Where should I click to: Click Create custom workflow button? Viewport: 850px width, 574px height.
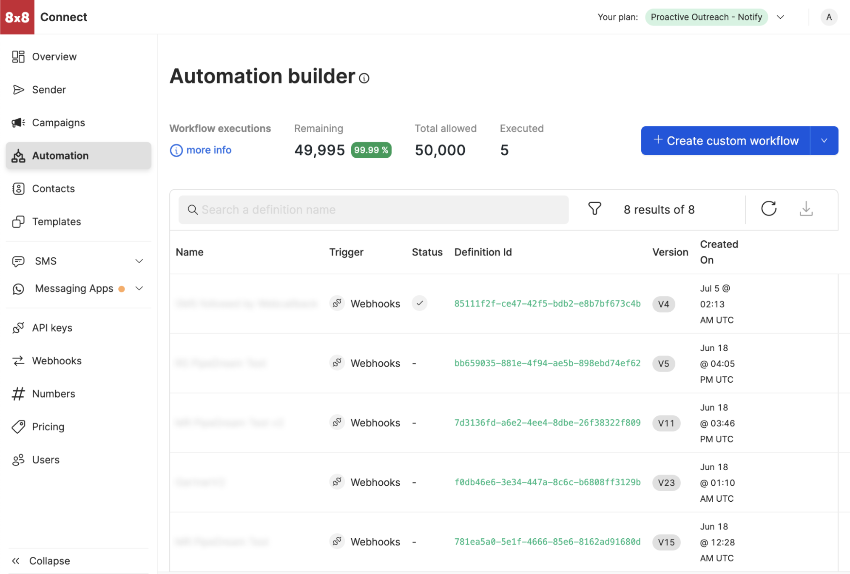pos(726,141)
